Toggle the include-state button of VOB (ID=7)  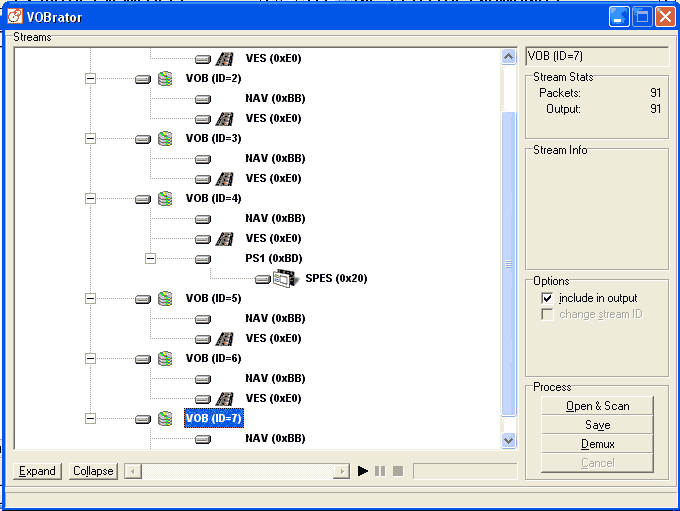143,419
